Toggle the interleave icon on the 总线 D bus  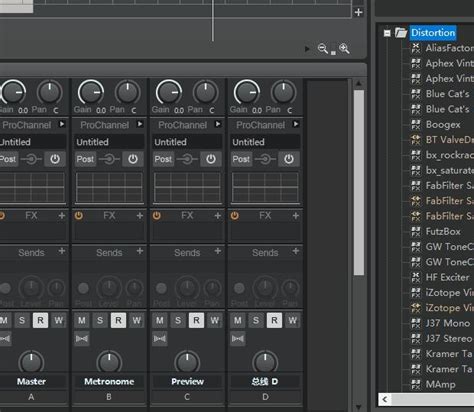point(238,339)
